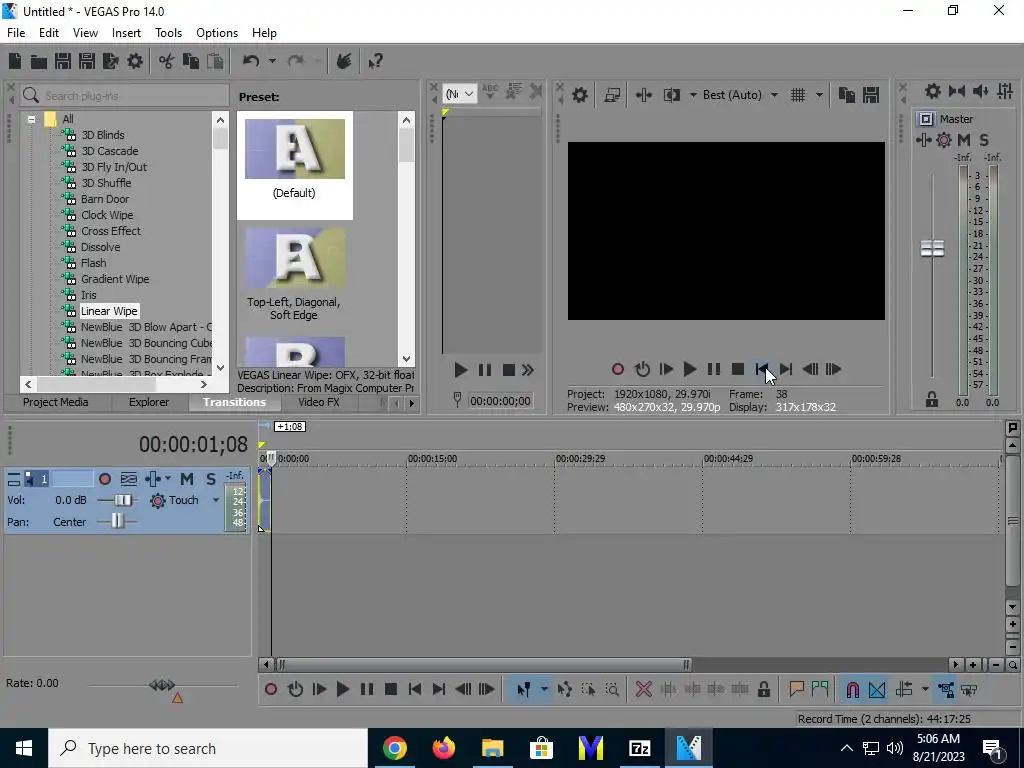Open the What's This help icon

click(375, 61)
